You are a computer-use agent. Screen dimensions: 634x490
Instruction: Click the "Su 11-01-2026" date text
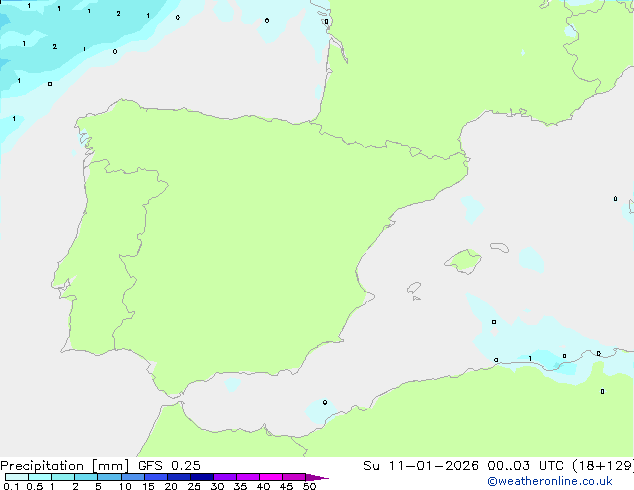click(x=421, y=466)
